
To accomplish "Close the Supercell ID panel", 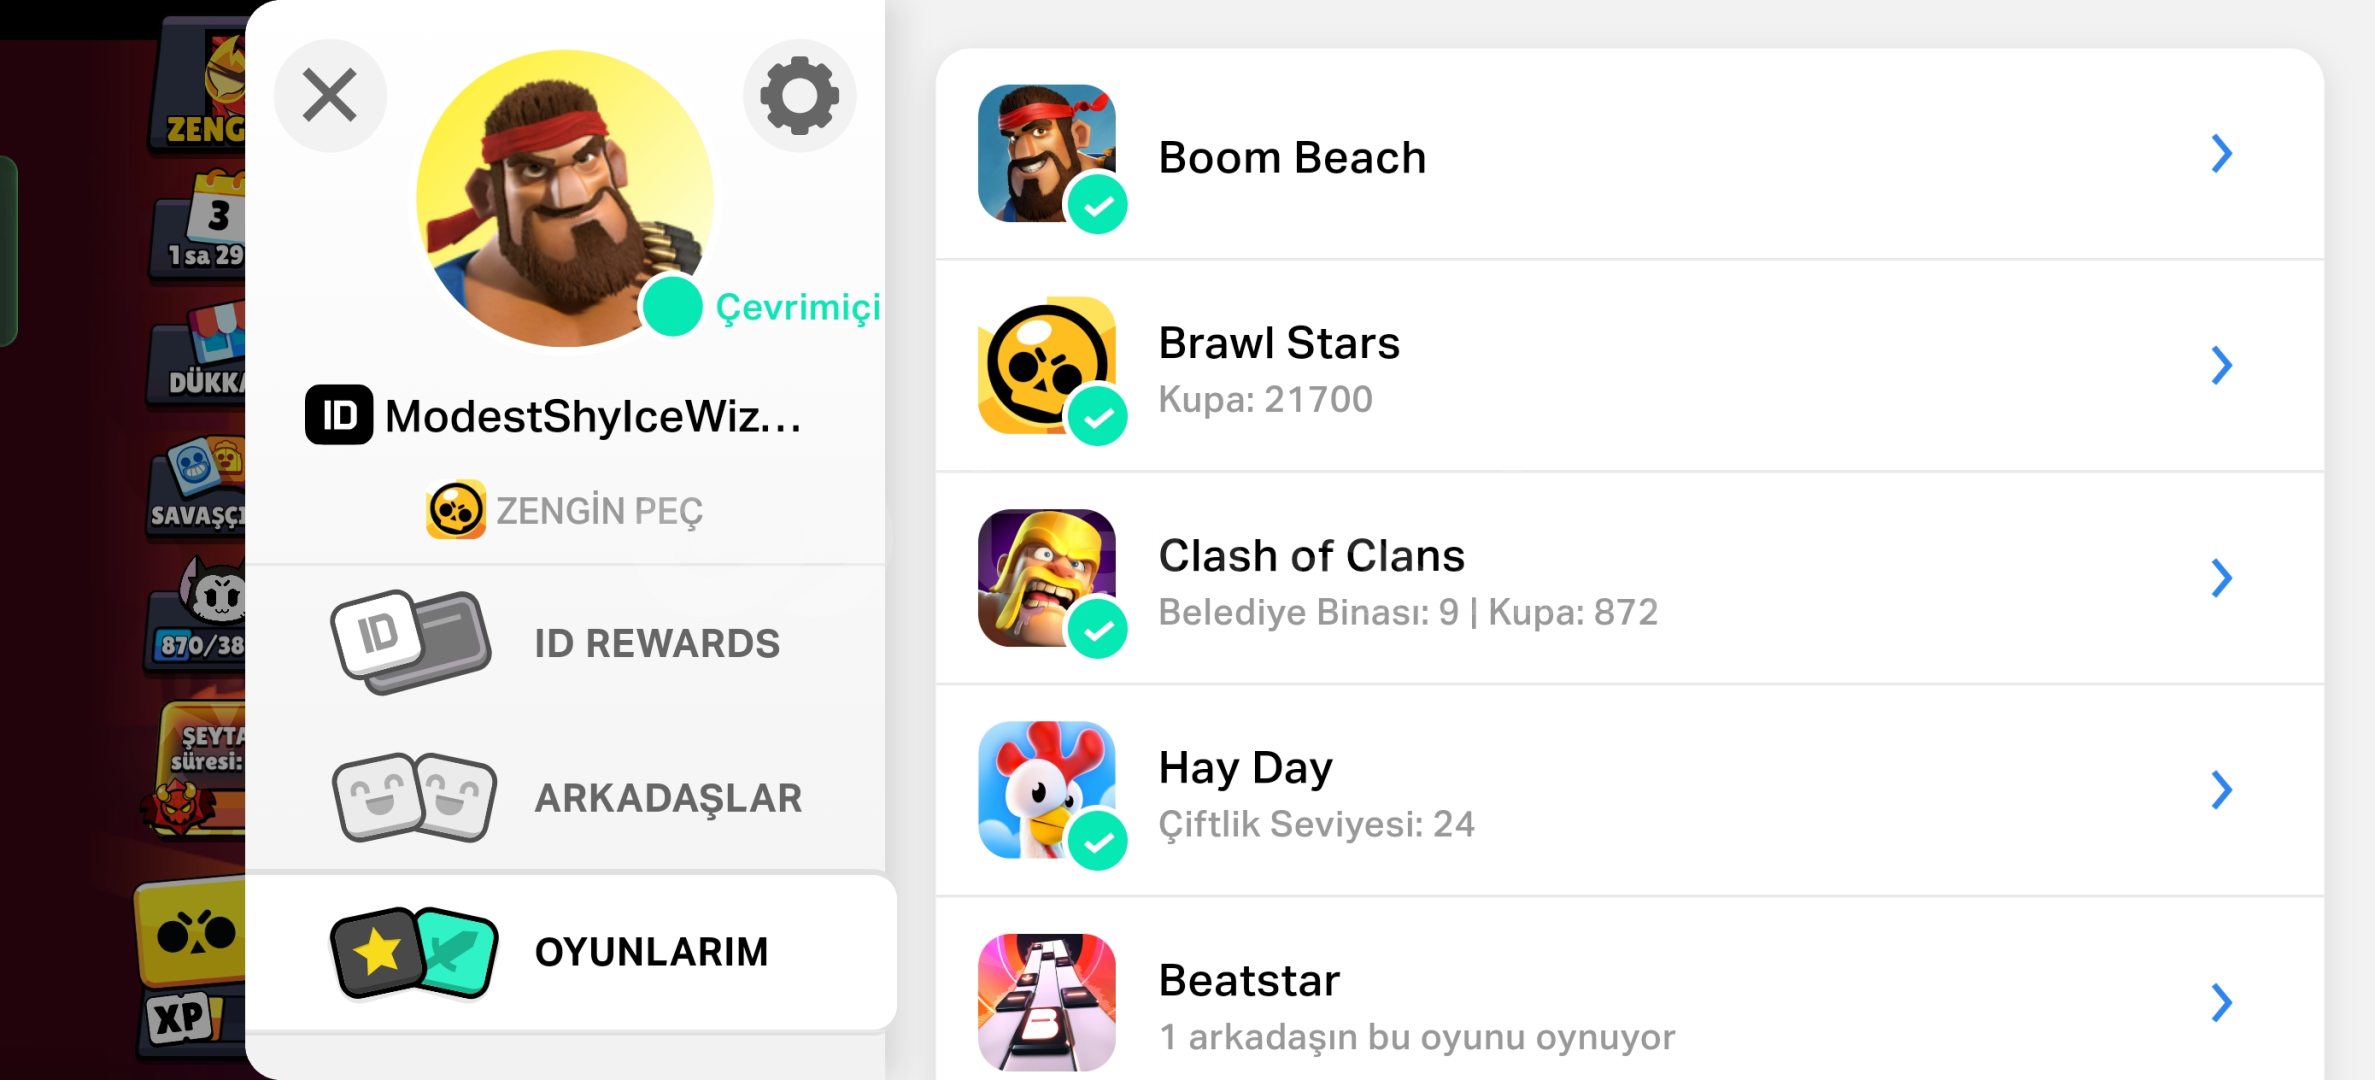I will 330,96.
